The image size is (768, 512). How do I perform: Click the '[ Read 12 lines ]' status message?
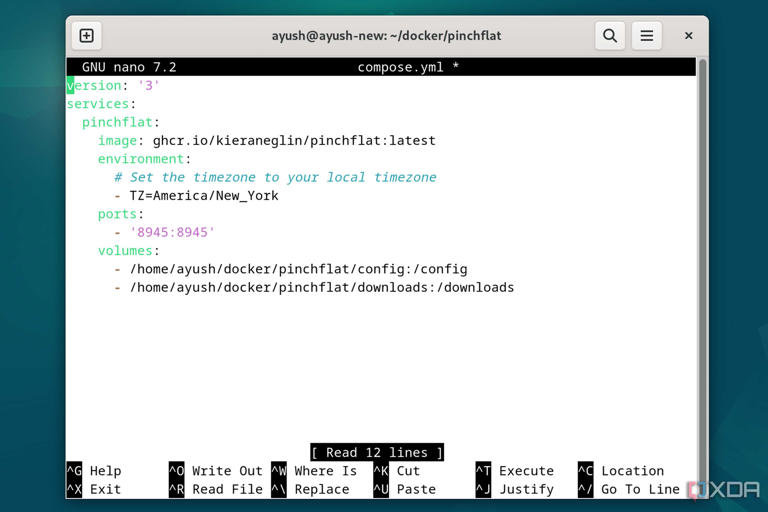pyautogui.click(x=377, y=452)
